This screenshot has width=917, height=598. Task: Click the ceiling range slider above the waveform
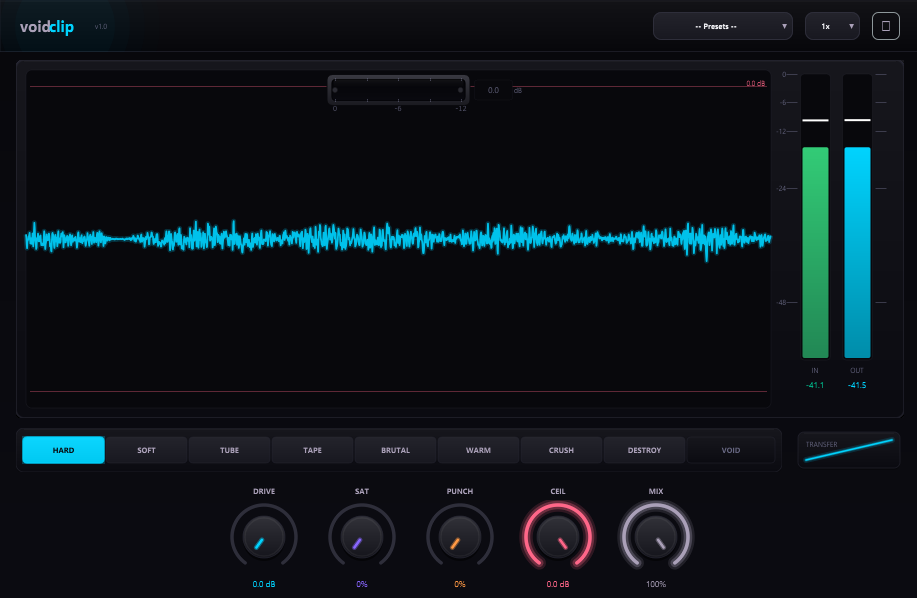coord(397,89)
